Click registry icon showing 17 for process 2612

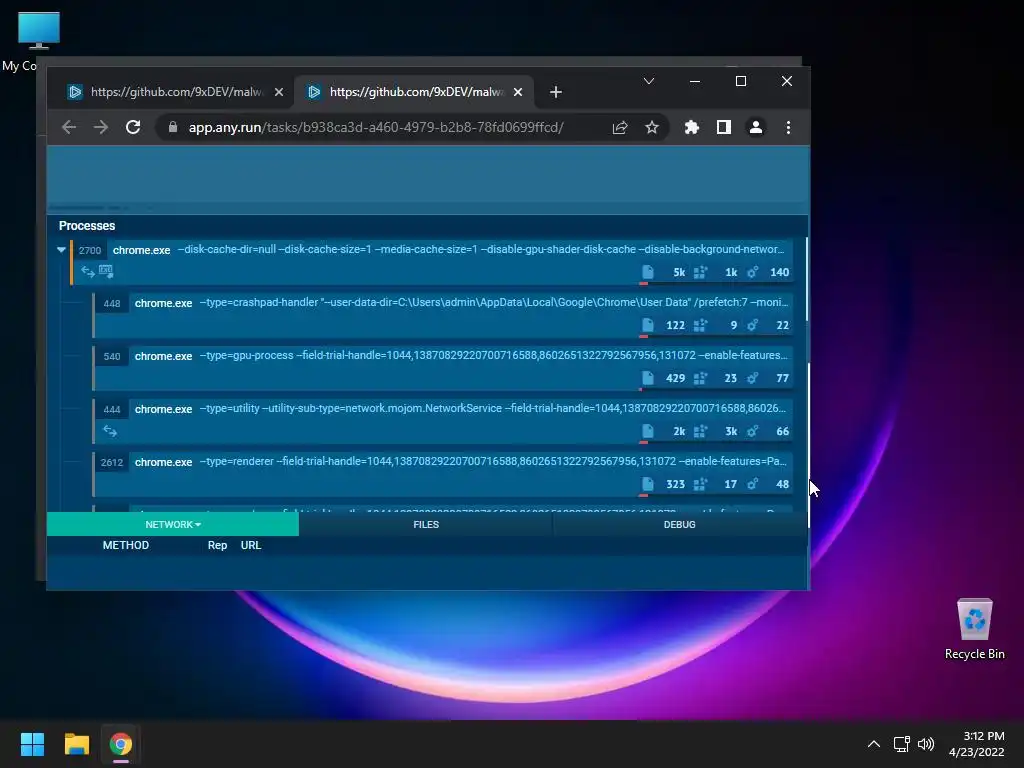click(700, 484)
